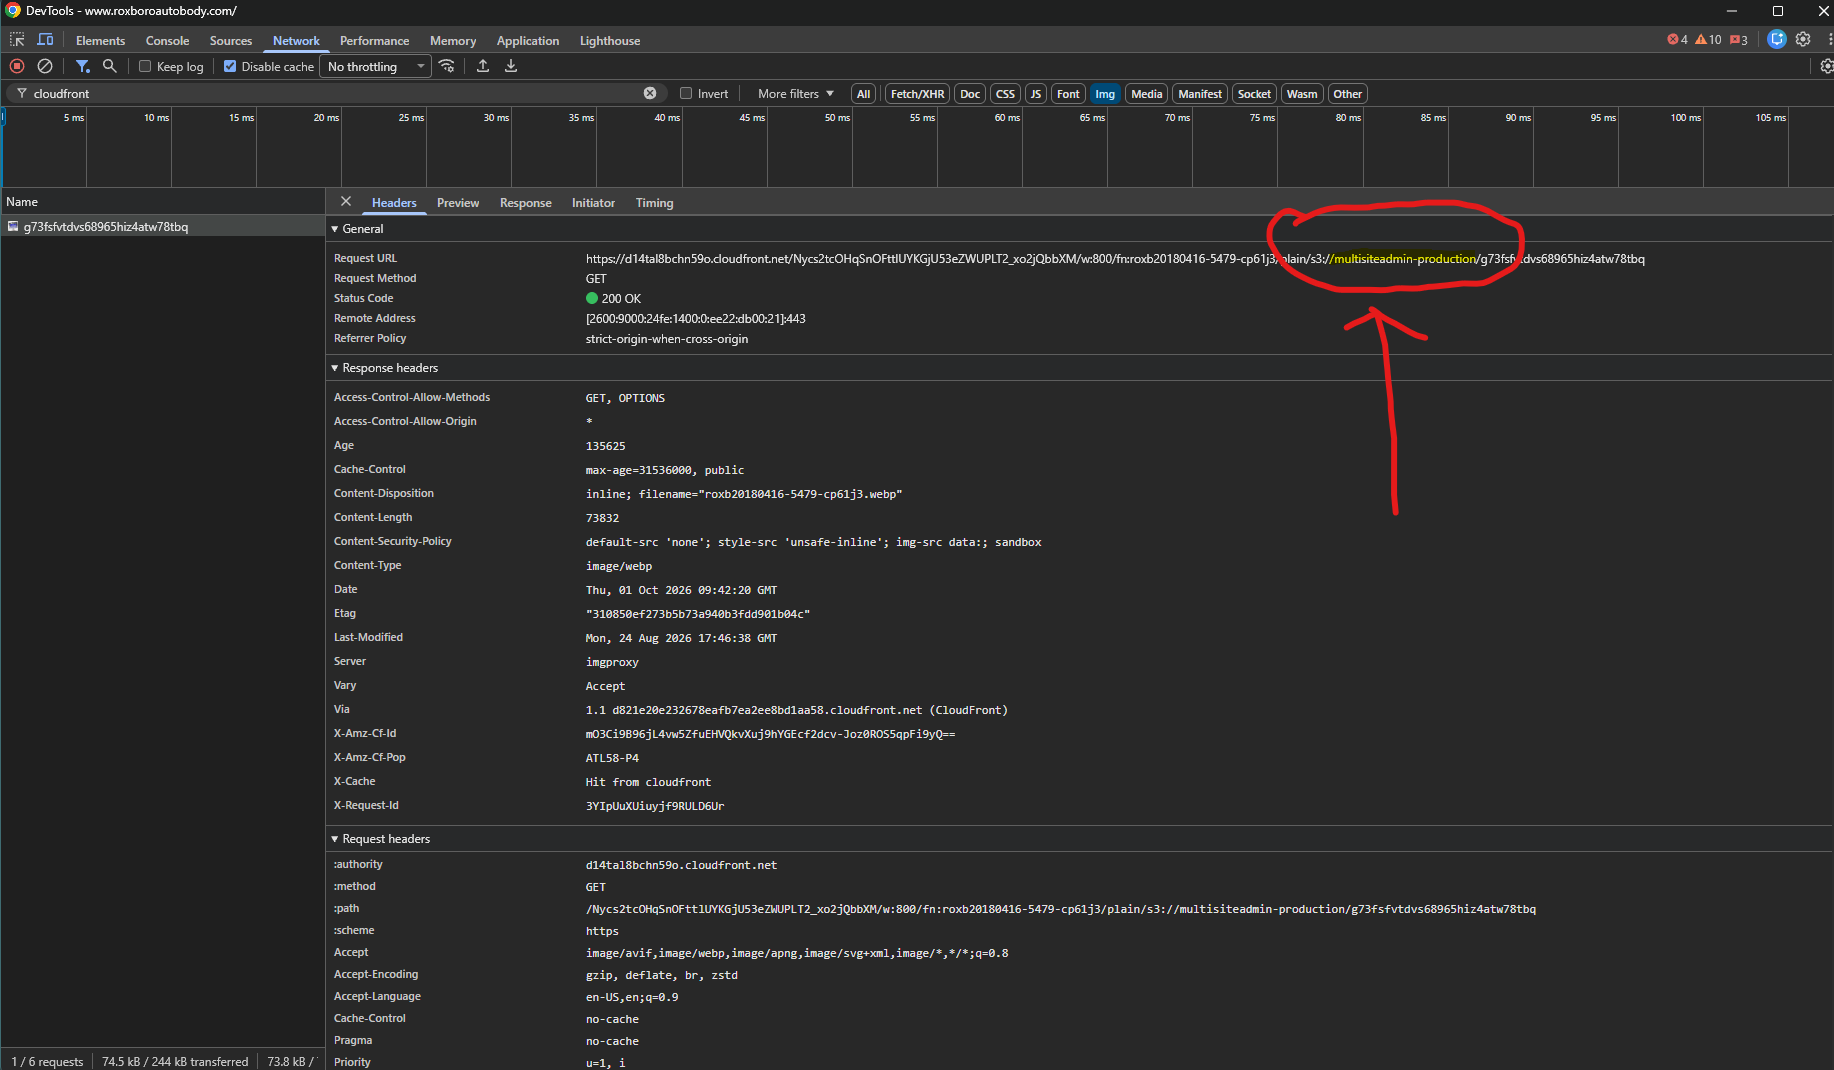Screen dimensions: 1834x1070
Task: Click the Name column header
Action: tap(163, 202)
